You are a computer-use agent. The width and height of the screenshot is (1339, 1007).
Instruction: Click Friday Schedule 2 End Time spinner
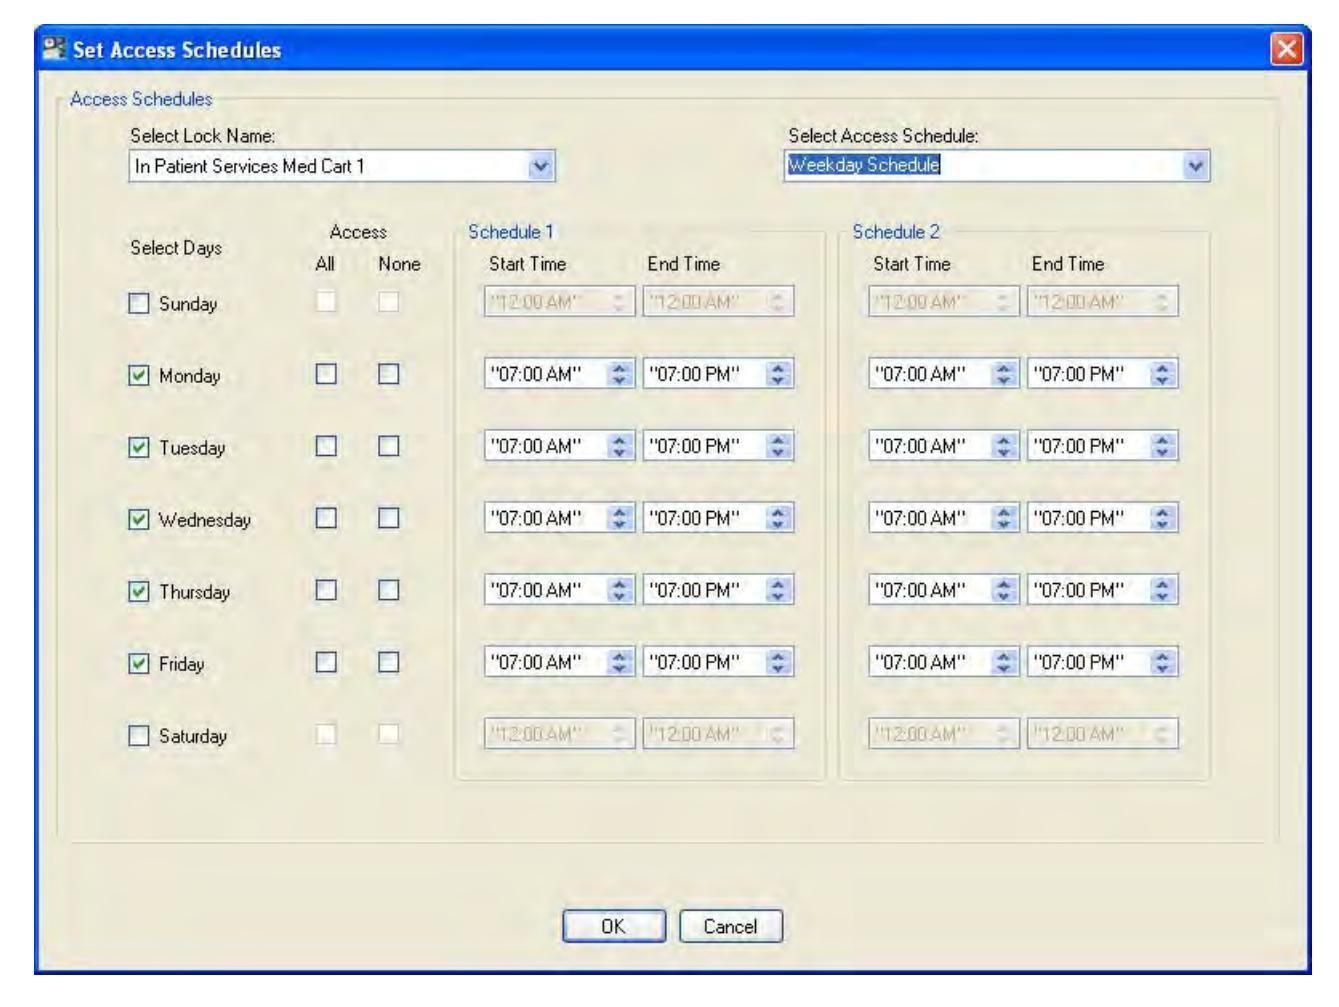pyautogui.click(x=1162, y=662)
